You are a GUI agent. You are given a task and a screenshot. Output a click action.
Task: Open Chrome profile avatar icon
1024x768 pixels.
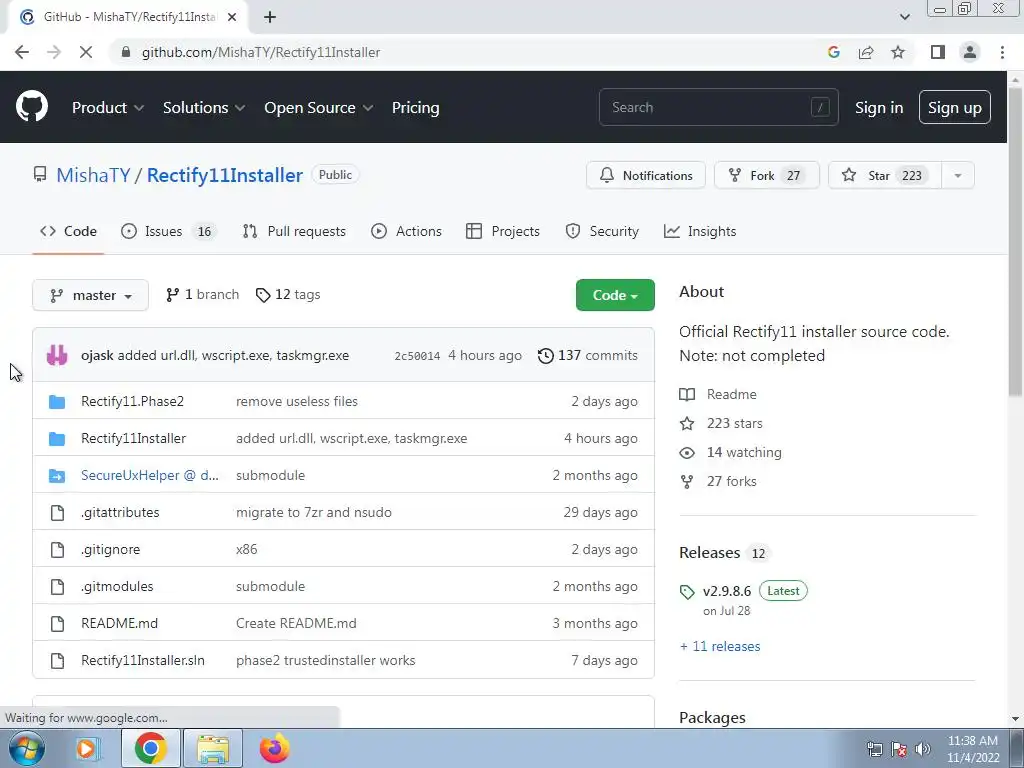click(970, 52)
